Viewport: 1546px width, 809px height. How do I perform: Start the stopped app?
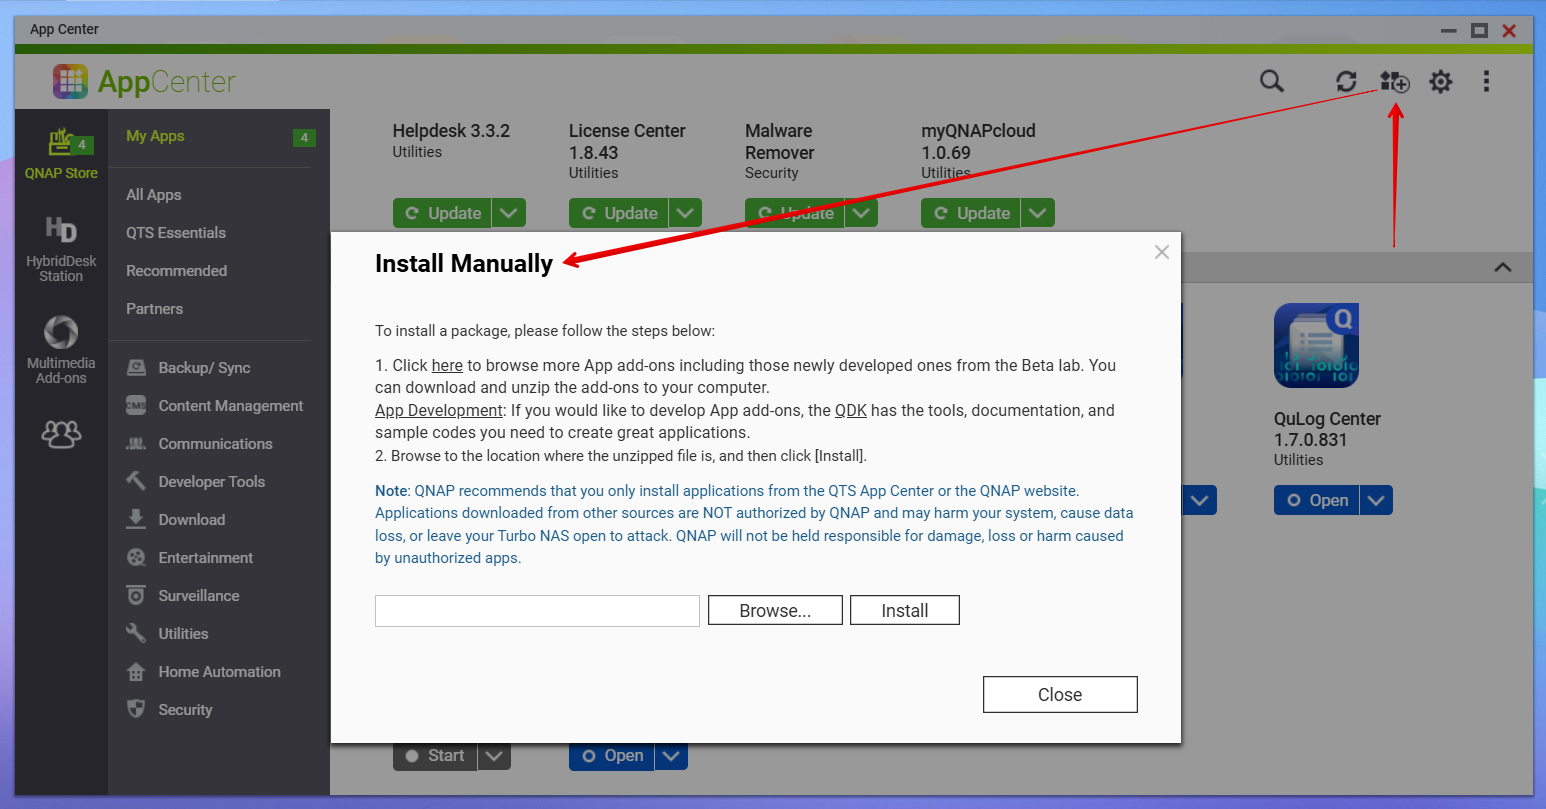pyautogui.click(x=435, y=756)
